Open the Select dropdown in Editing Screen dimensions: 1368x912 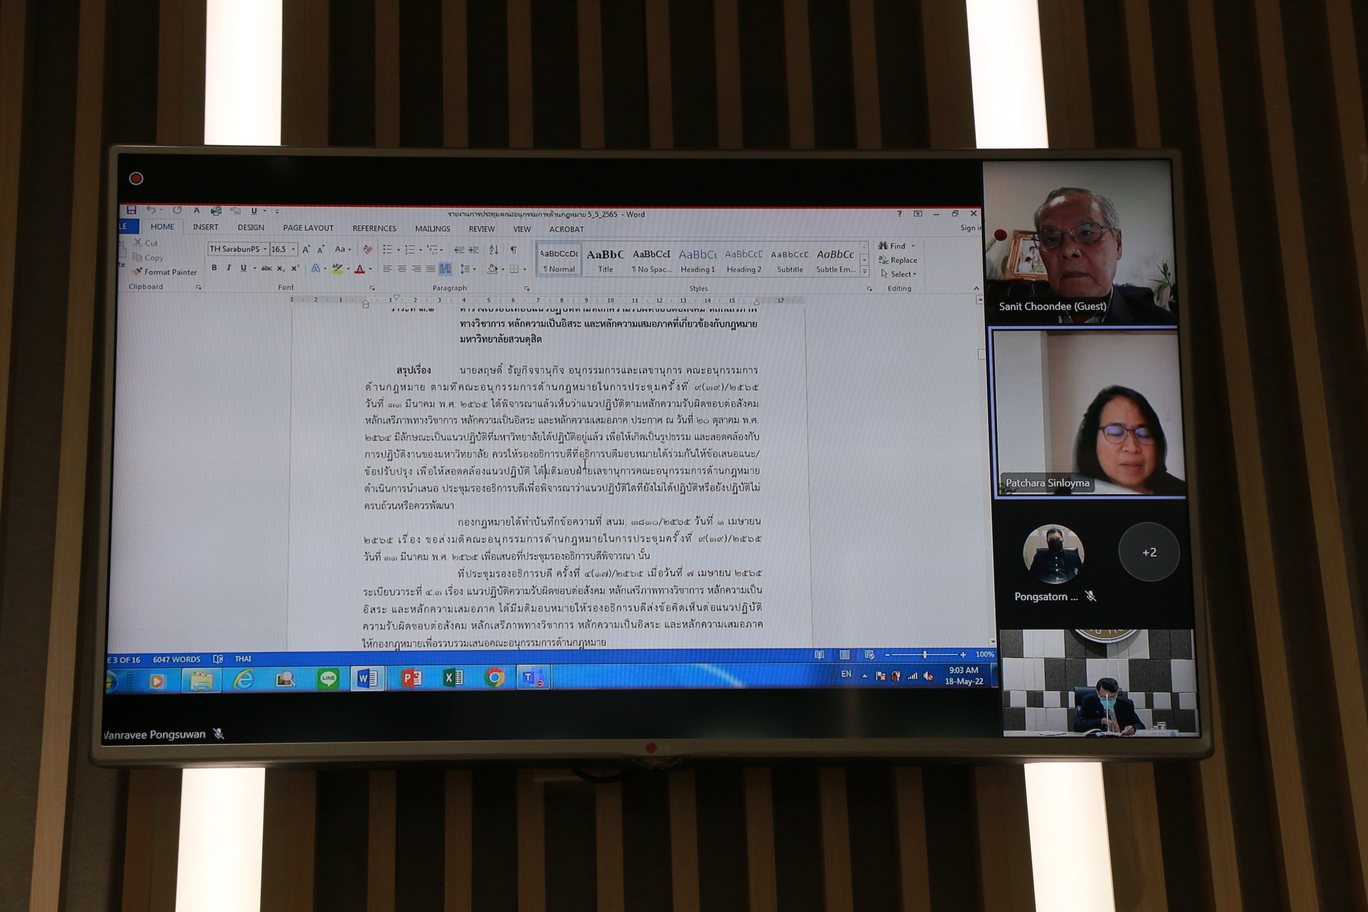tap(898, 274)
